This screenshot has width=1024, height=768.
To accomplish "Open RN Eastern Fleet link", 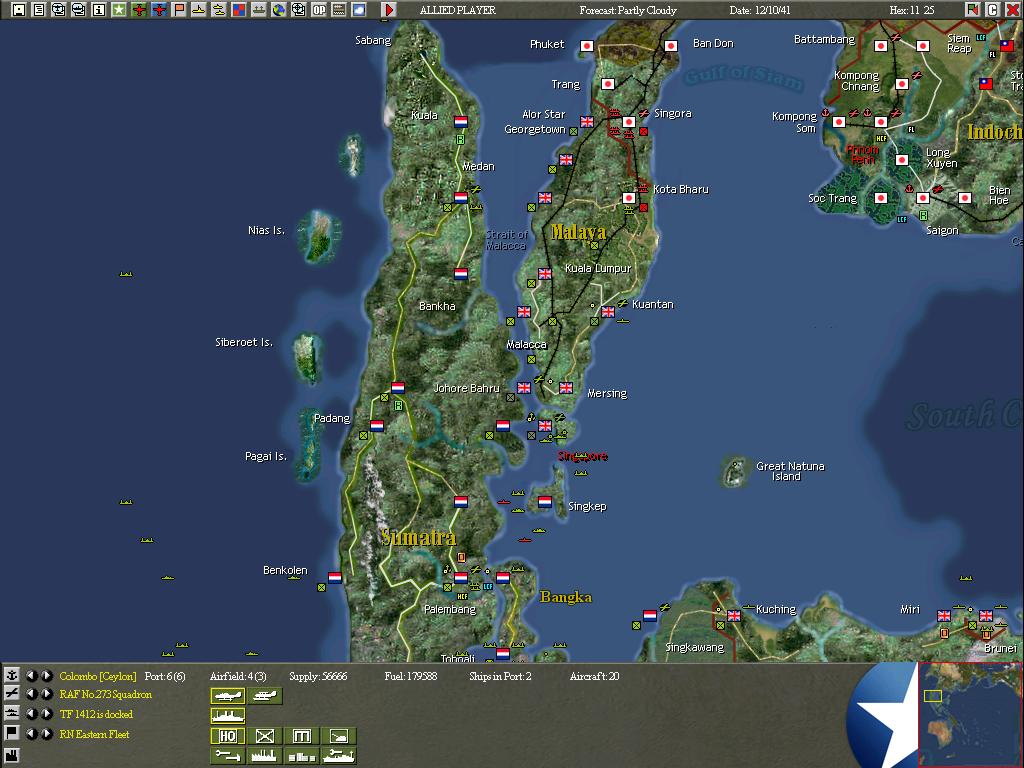I will click(94, 734).
